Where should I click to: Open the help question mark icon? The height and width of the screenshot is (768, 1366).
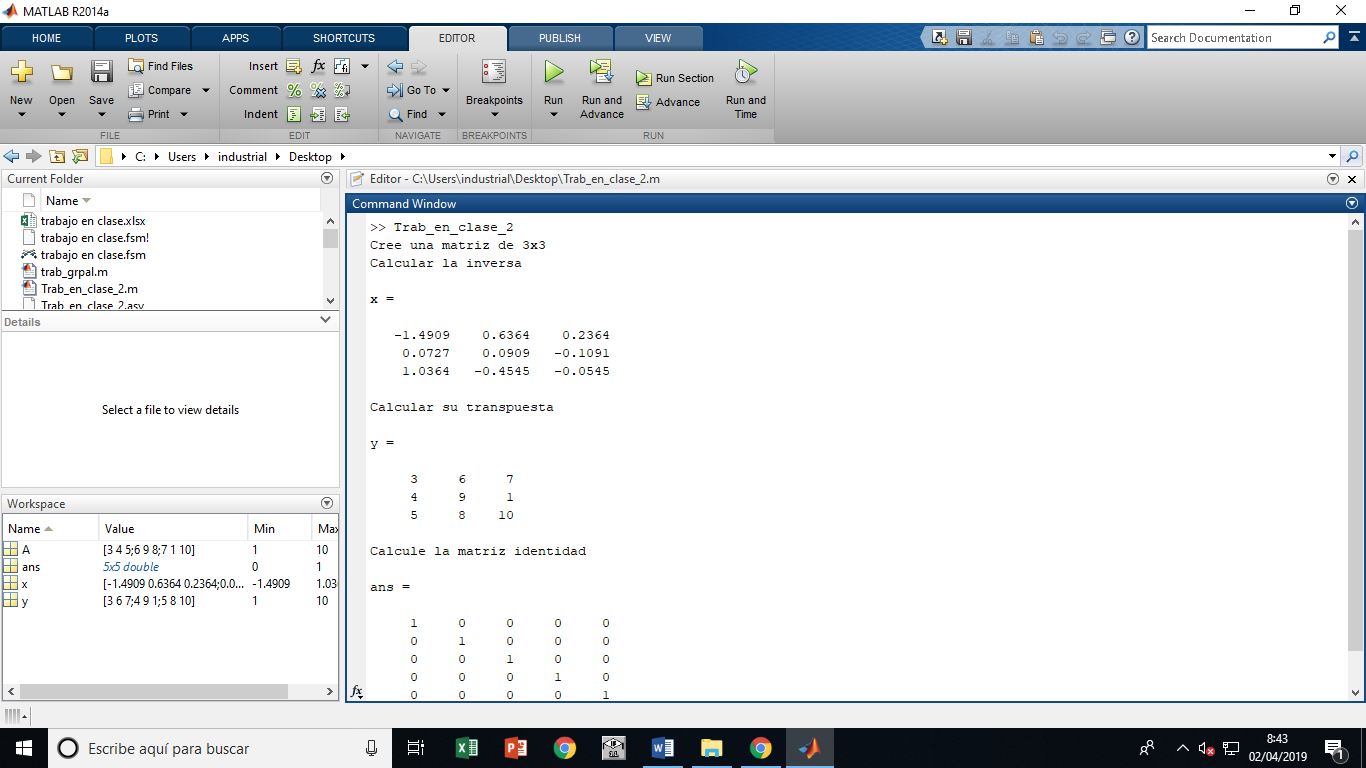(x=1131, y=37)
